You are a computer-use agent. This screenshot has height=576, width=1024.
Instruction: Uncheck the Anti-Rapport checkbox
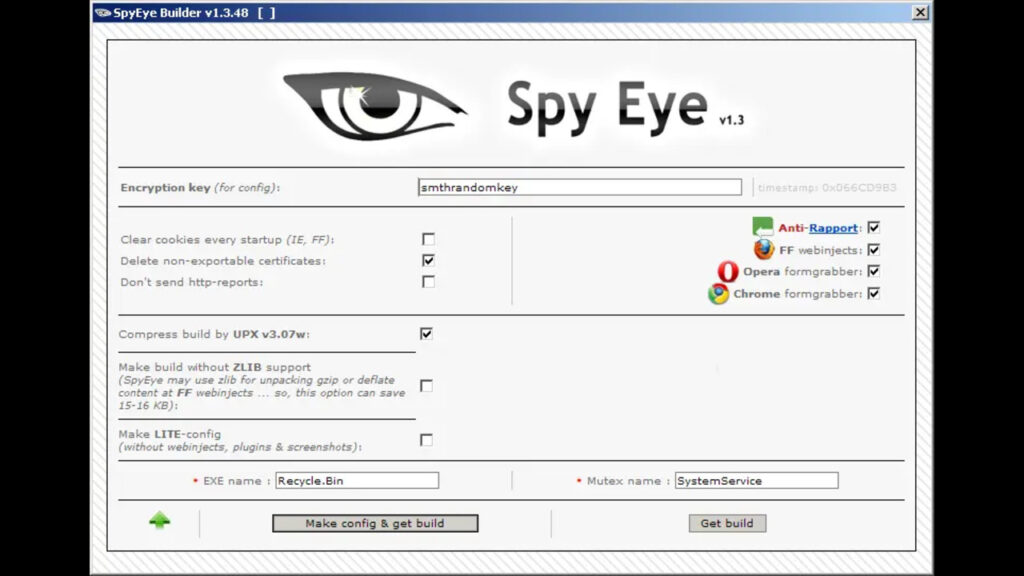point(873,227)
